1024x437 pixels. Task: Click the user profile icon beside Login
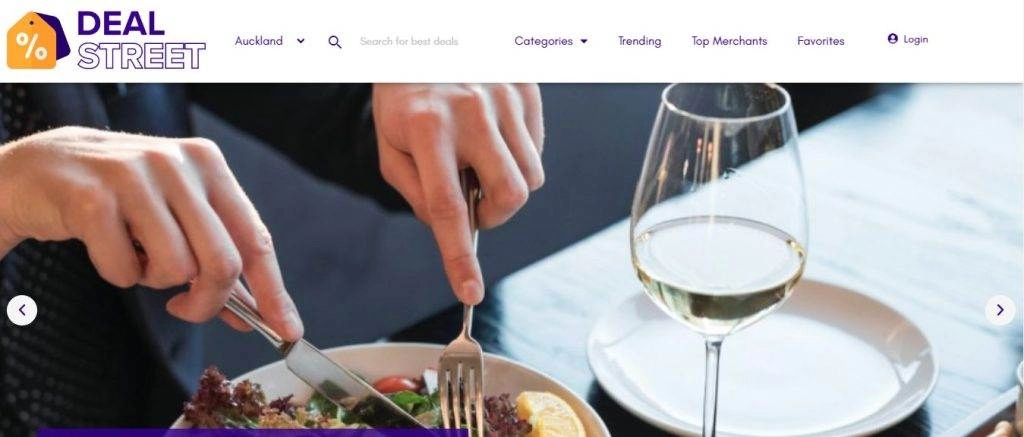point(893,39)
